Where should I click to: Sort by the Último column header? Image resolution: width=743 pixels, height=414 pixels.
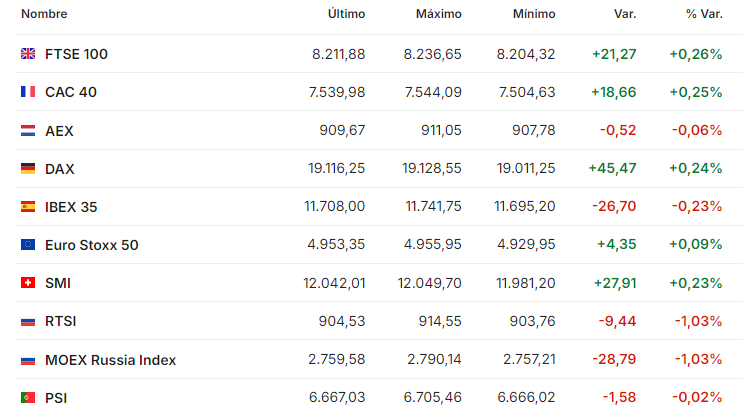tap(346, 14)
